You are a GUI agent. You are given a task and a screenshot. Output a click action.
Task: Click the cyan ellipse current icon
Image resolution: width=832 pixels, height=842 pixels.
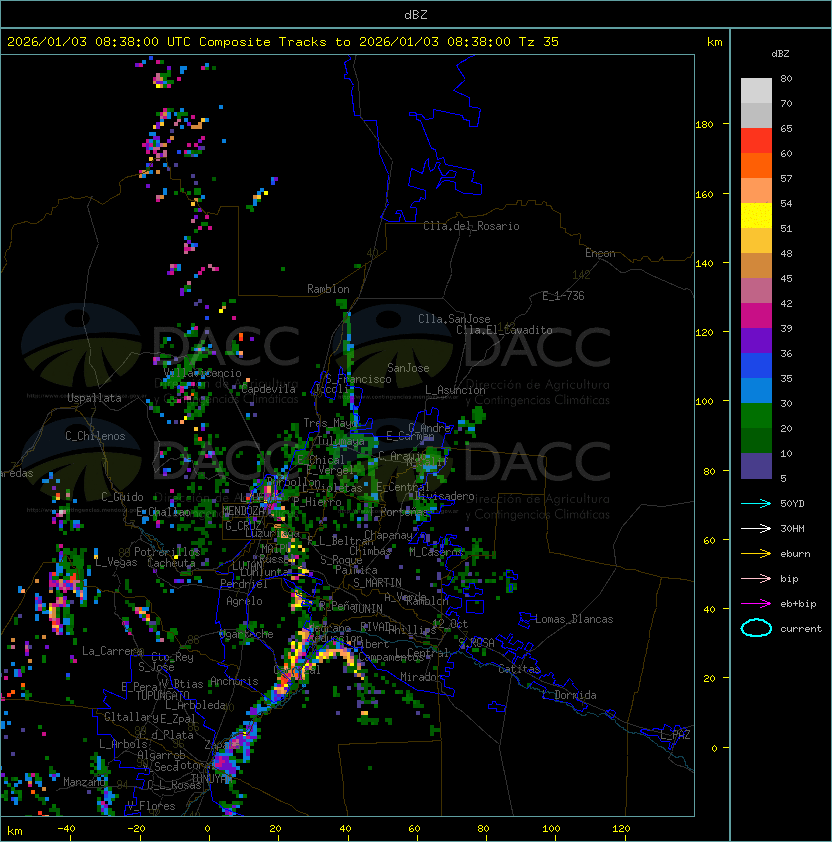(756, 628)
